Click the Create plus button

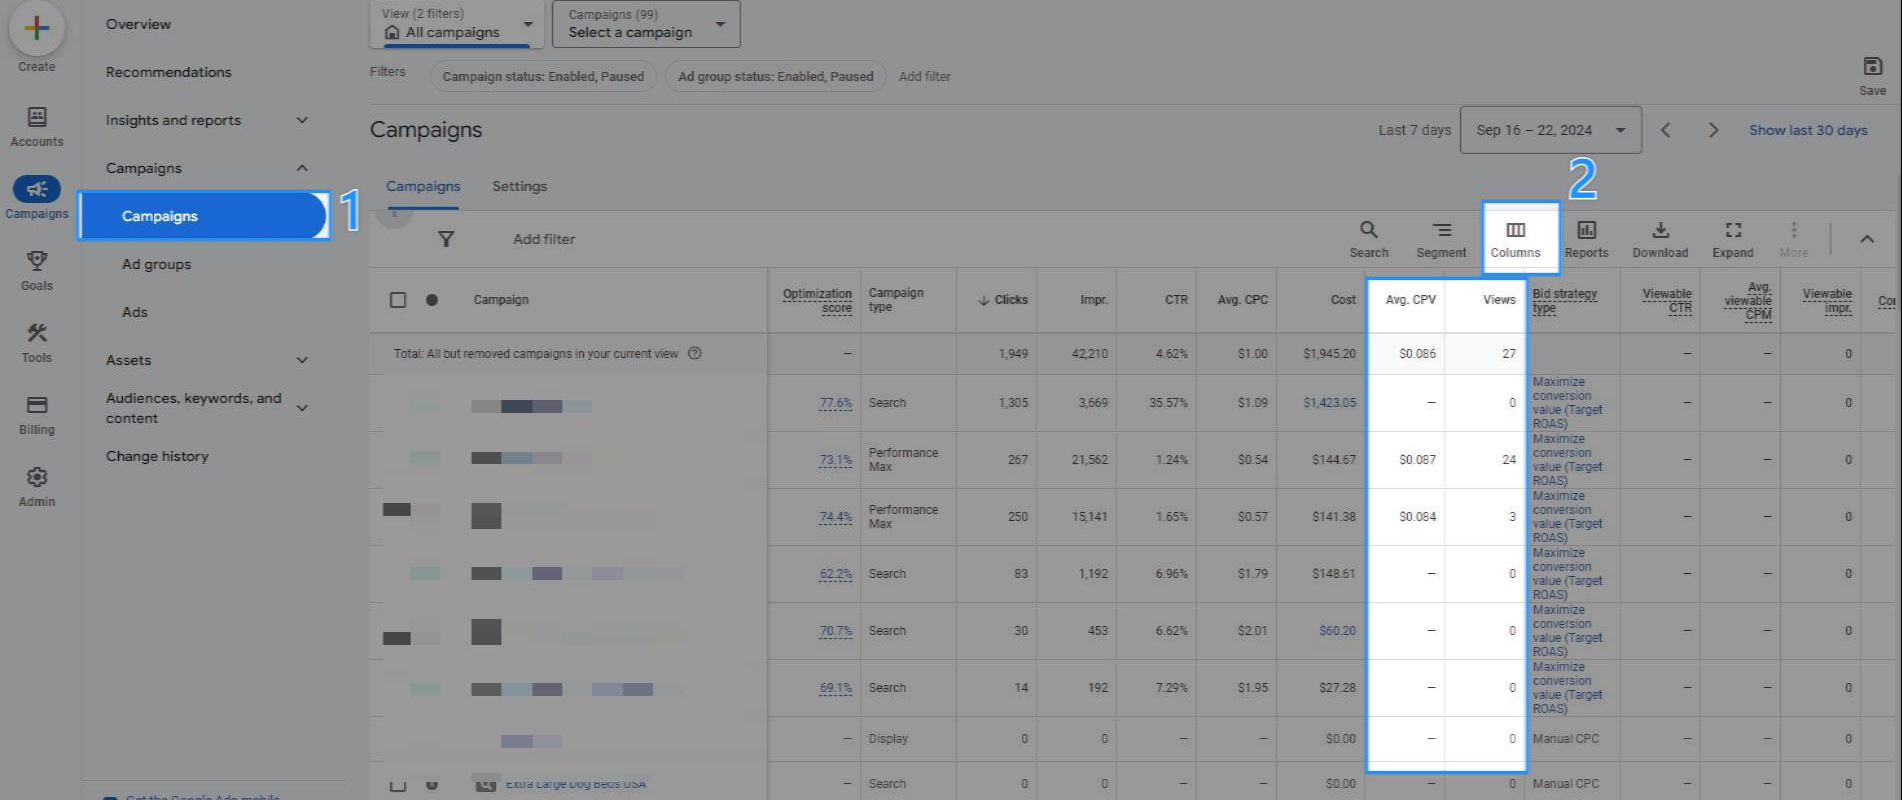(x=37, y=28)
